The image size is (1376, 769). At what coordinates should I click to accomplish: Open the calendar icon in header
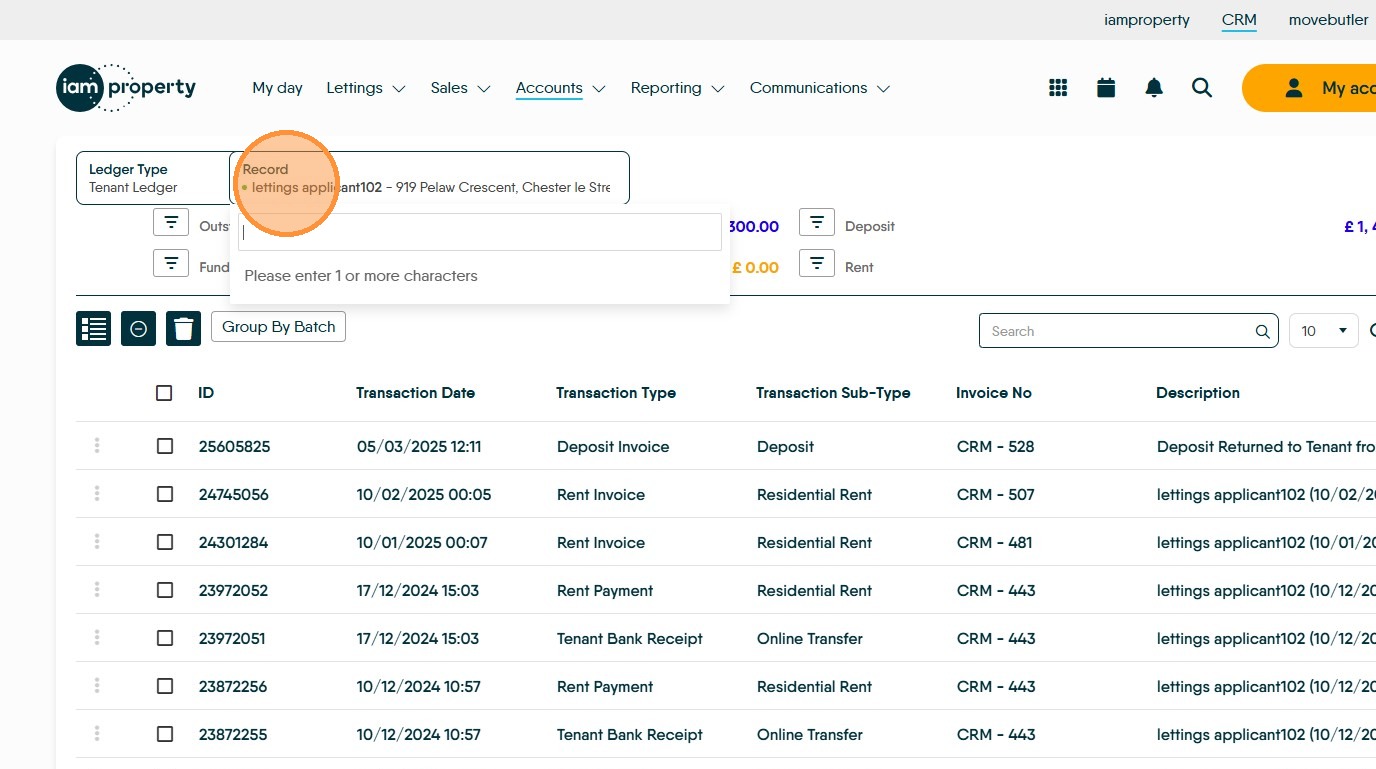[1106, 88]
